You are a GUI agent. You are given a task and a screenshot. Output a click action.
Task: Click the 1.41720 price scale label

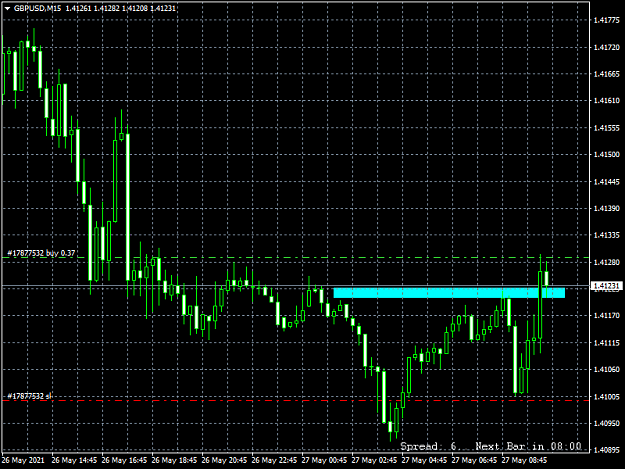tap(606, 47)
